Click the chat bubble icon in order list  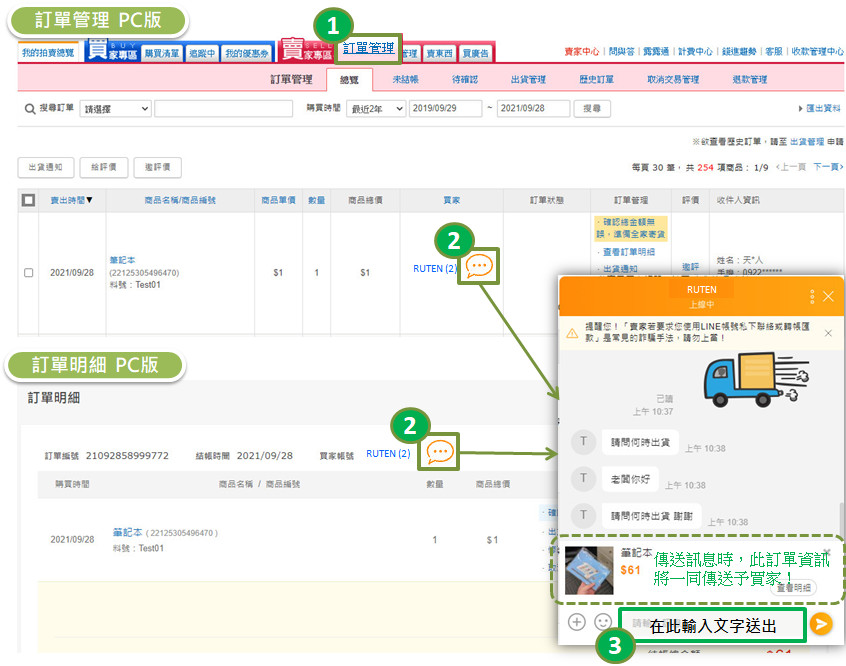(x=479, y=266)
